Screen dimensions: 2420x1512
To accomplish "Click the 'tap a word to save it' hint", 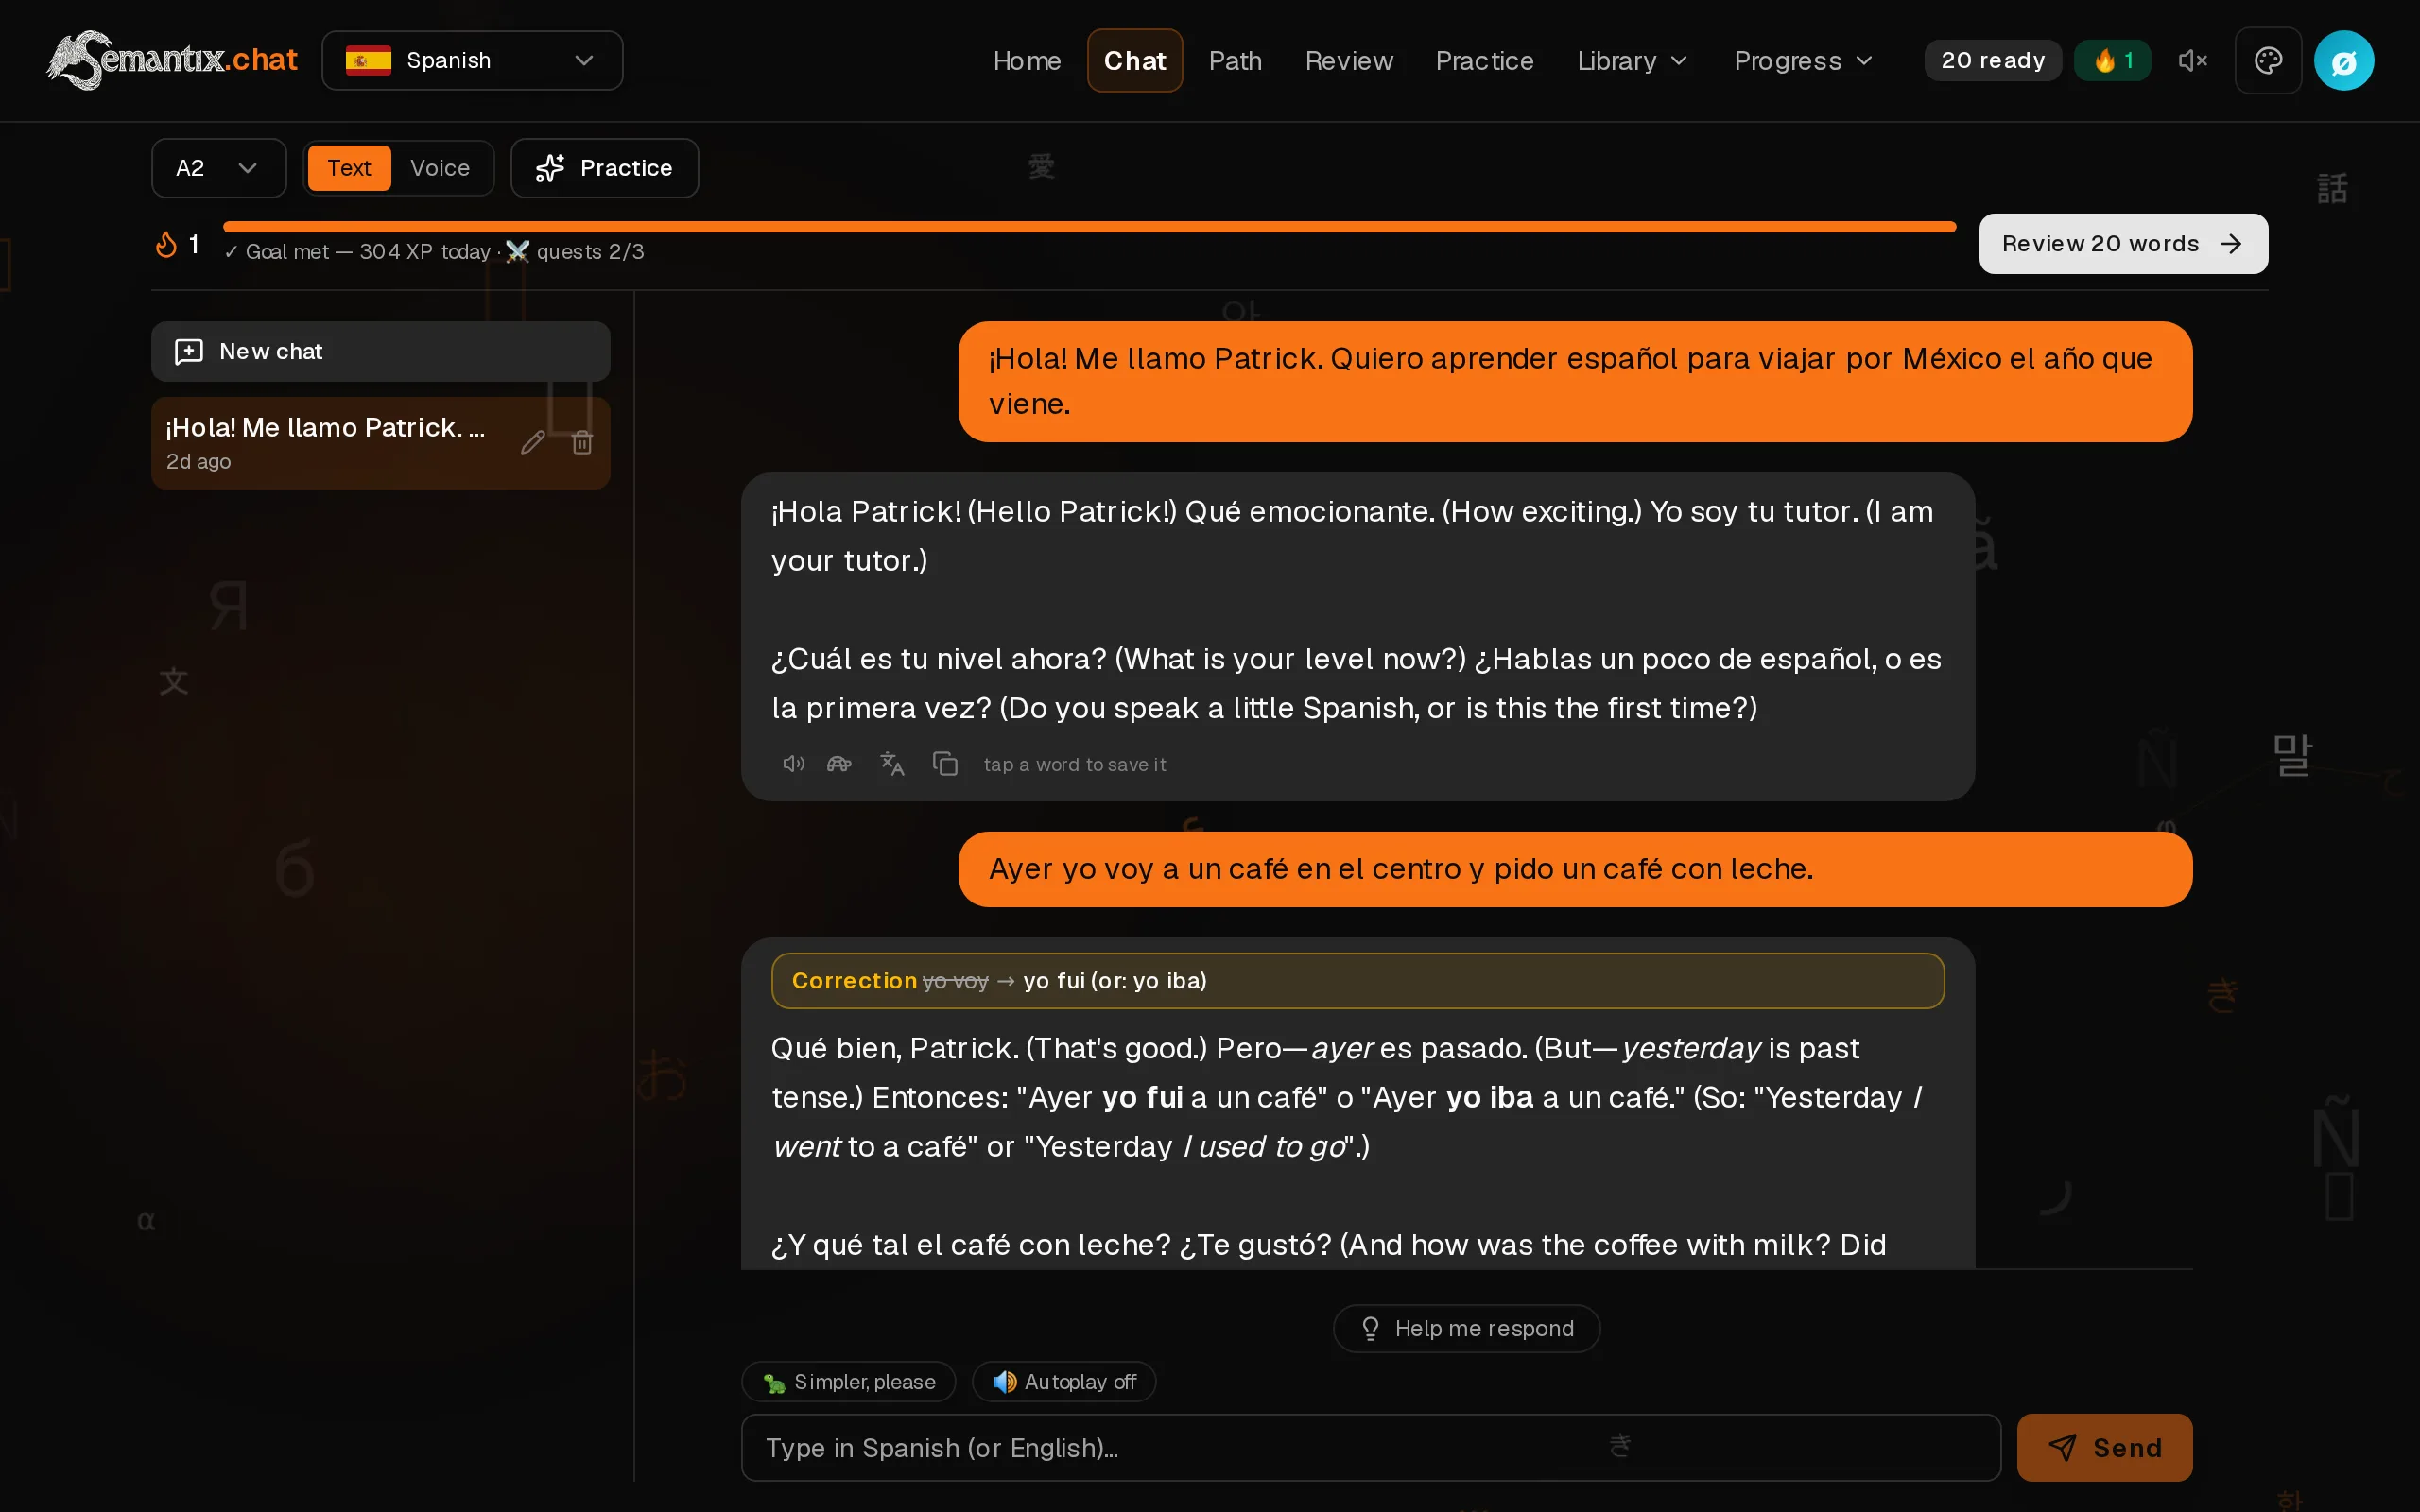I will pos(1075,764).
